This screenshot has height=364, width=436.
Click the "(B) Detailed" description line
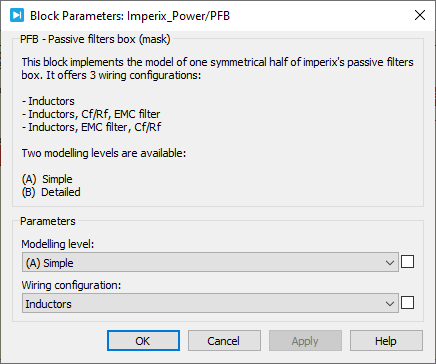[51, 192]
